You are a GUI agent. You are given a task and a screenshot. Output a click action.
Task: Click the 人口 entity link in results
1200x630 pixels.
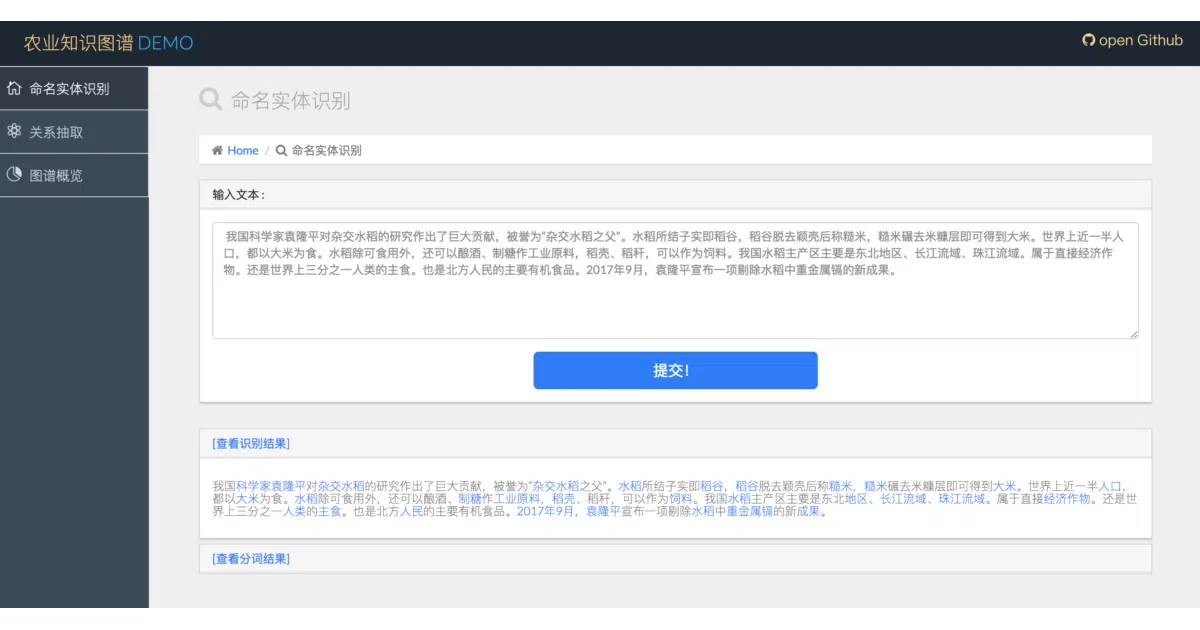click(x=1111, y=485)
